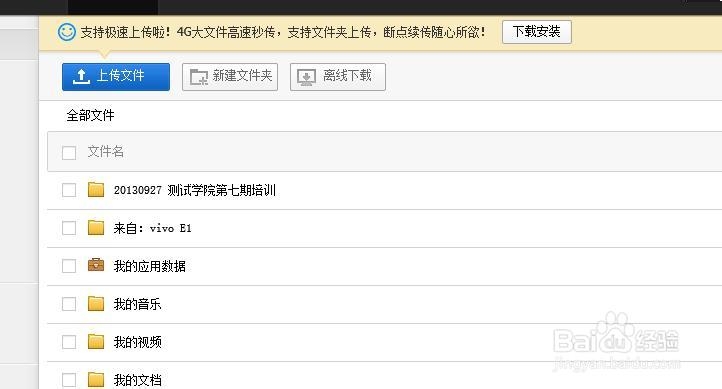This screenshot has width=722, height=389.
Task: Open 离线下载 offline download
Action: (338, 76)
